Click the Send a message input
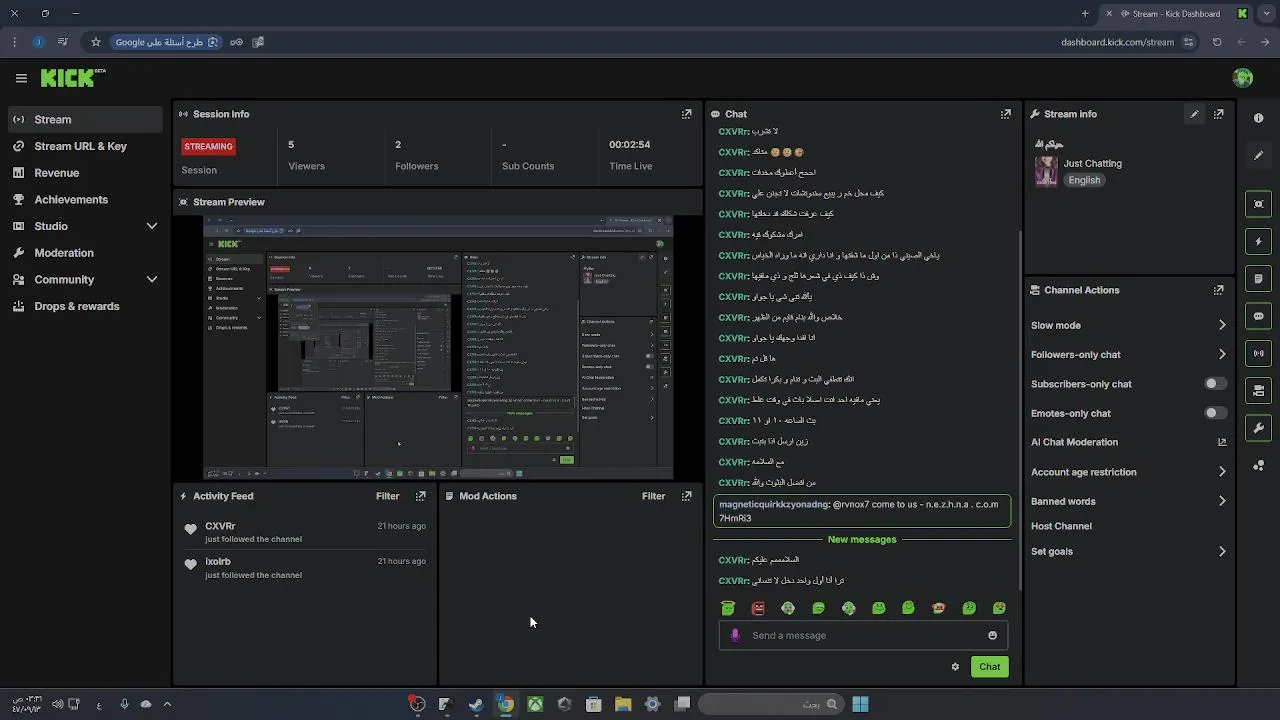The width and height of the screenshot is (1280, 720). tap(863, 635)
